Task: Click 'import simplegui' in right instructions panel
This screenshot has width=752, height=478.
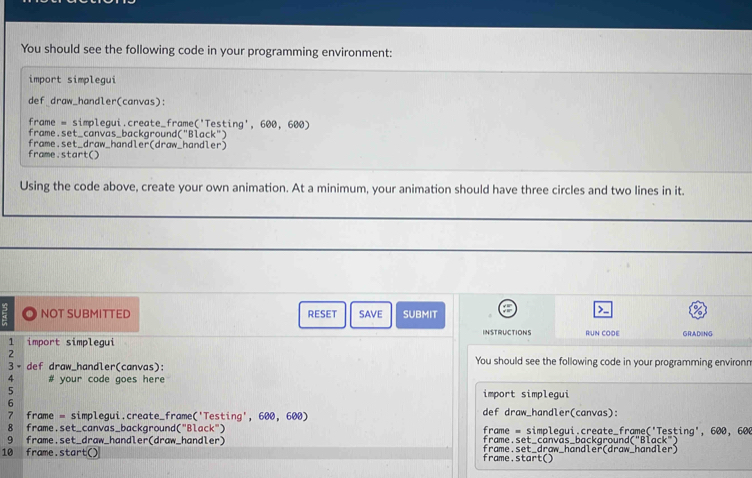Action: click(526, 394)
